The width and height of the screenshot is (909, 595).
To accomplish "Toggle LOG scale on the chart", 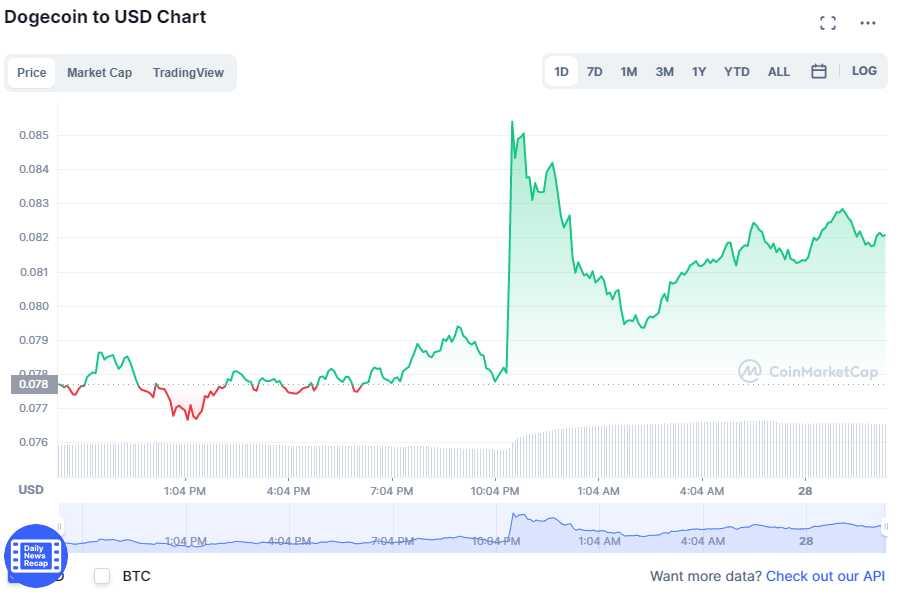I will pos(864,71).
